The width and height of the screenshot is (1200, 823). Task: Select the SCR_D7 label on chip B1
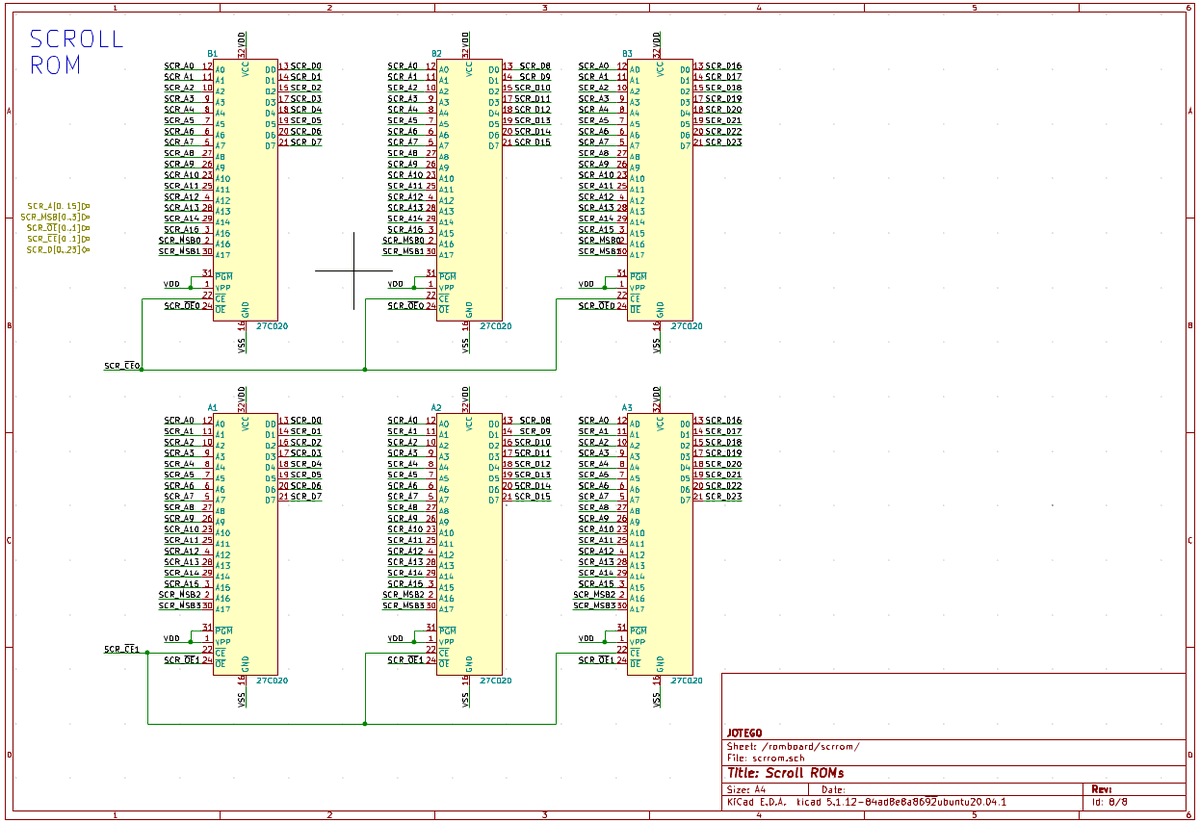306,142
